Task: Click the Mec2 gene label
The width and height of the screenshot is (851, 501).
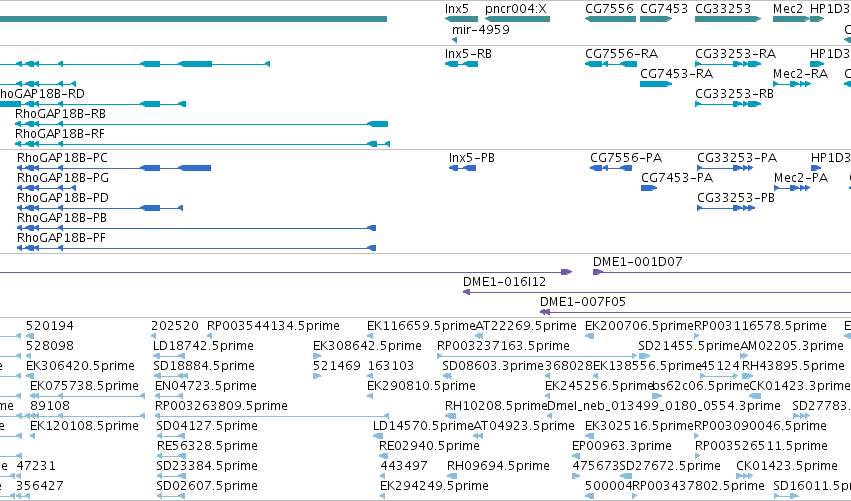Action: click(x=788, y=9)
